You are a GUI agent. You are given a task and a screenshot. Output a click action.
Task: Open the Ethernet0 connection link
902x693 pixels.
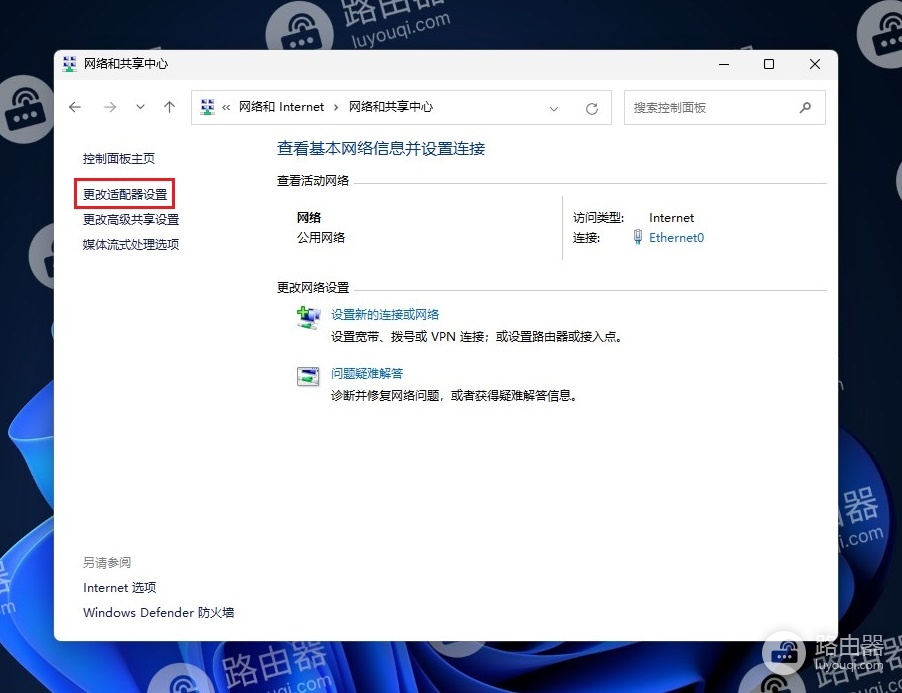[x=676, y=238]
